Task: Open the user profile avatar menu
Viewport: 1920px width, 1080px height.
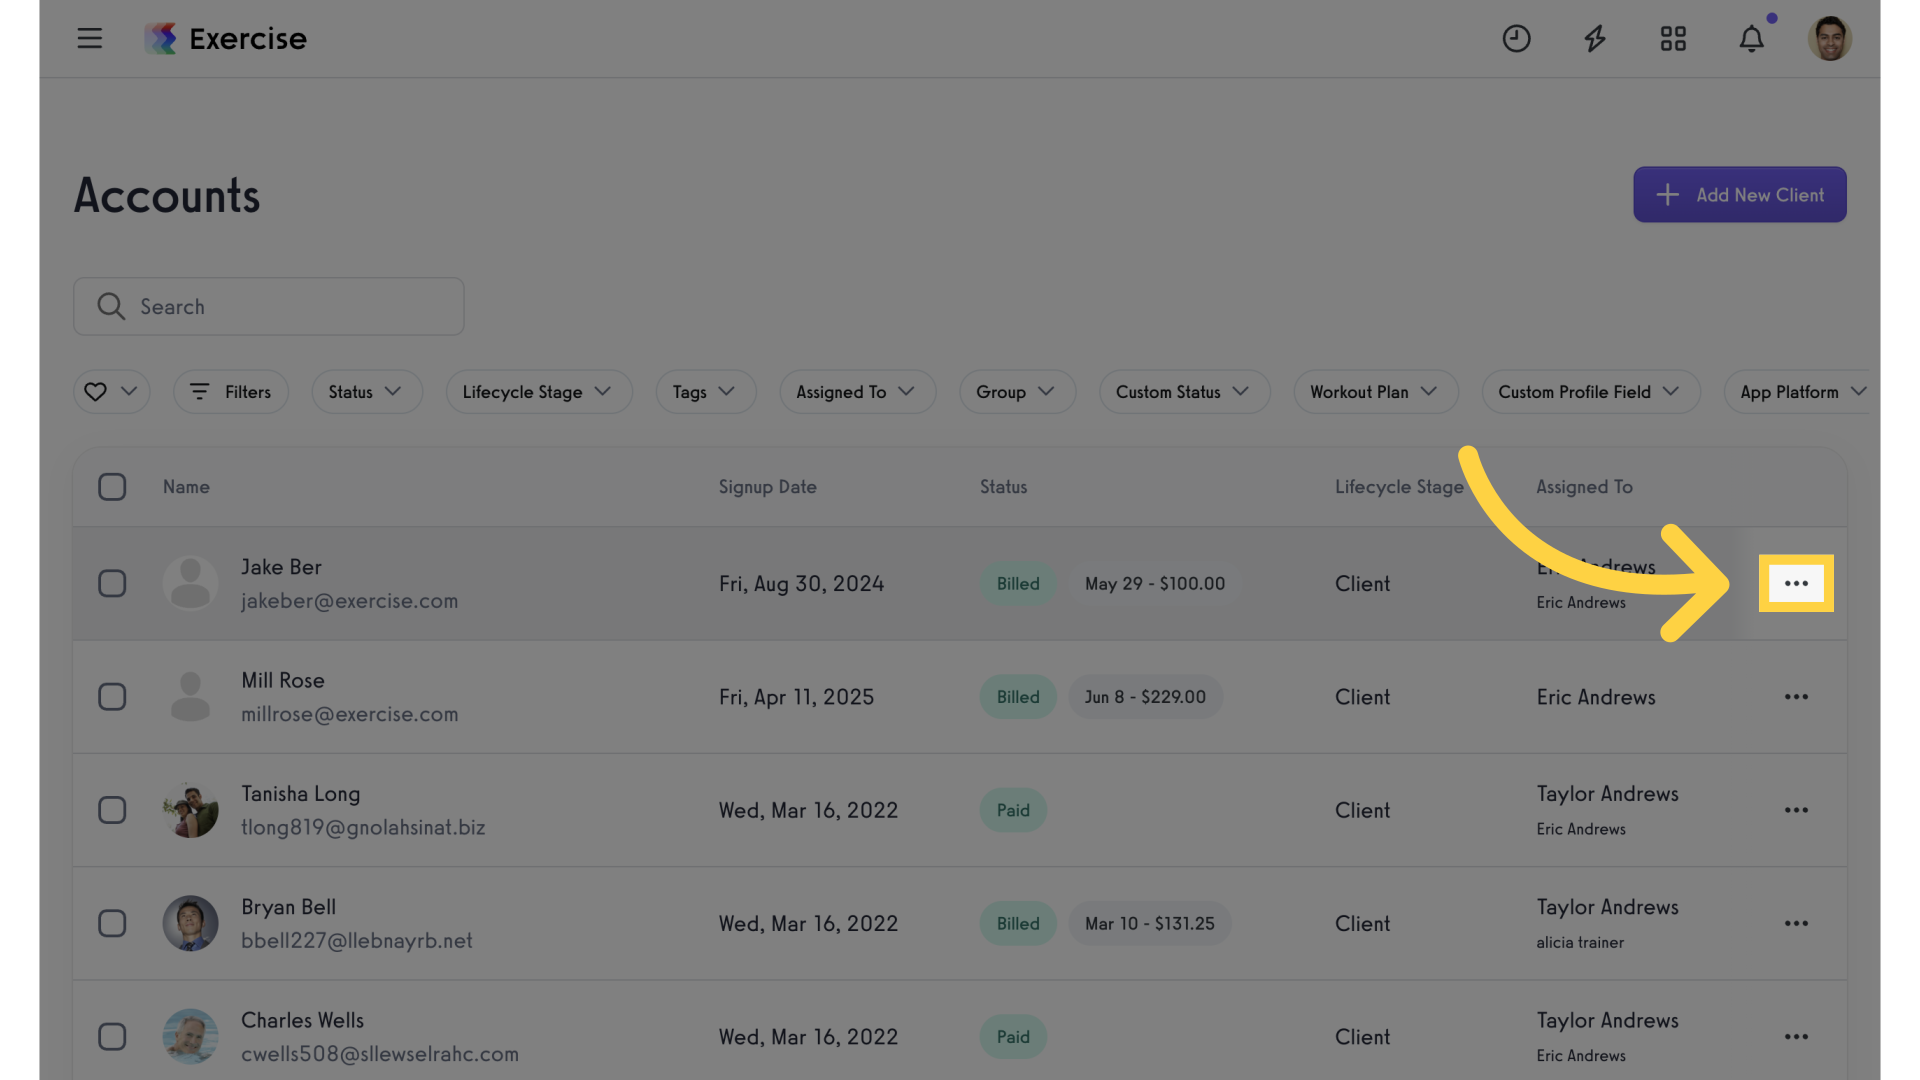Action: 1830,38
